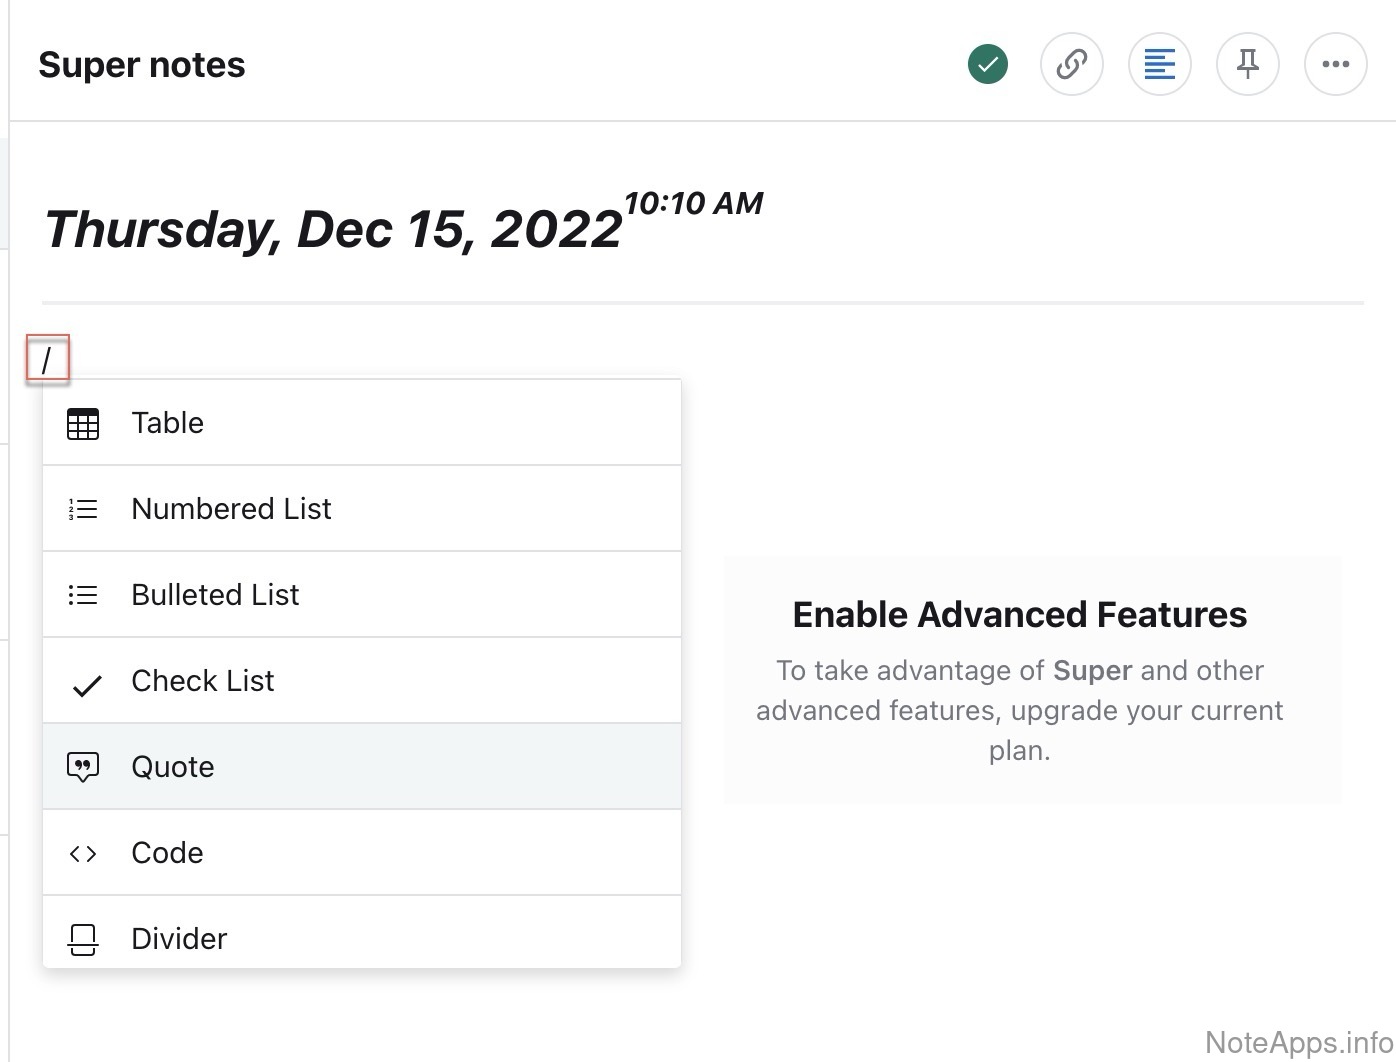The height and width of the screenshot is (1062, 1396).
Task: Click the green sync status checkmark
Action: coord(987,65)
